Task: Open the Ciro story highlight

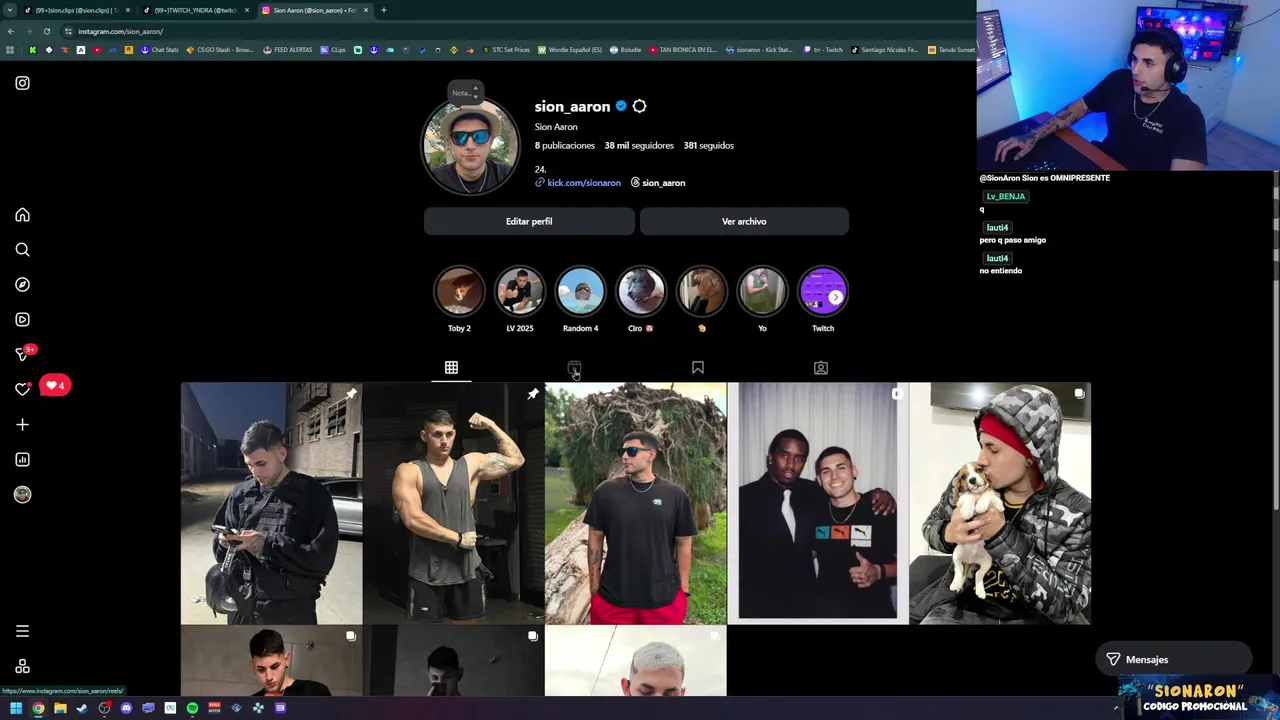Action: 641,292
